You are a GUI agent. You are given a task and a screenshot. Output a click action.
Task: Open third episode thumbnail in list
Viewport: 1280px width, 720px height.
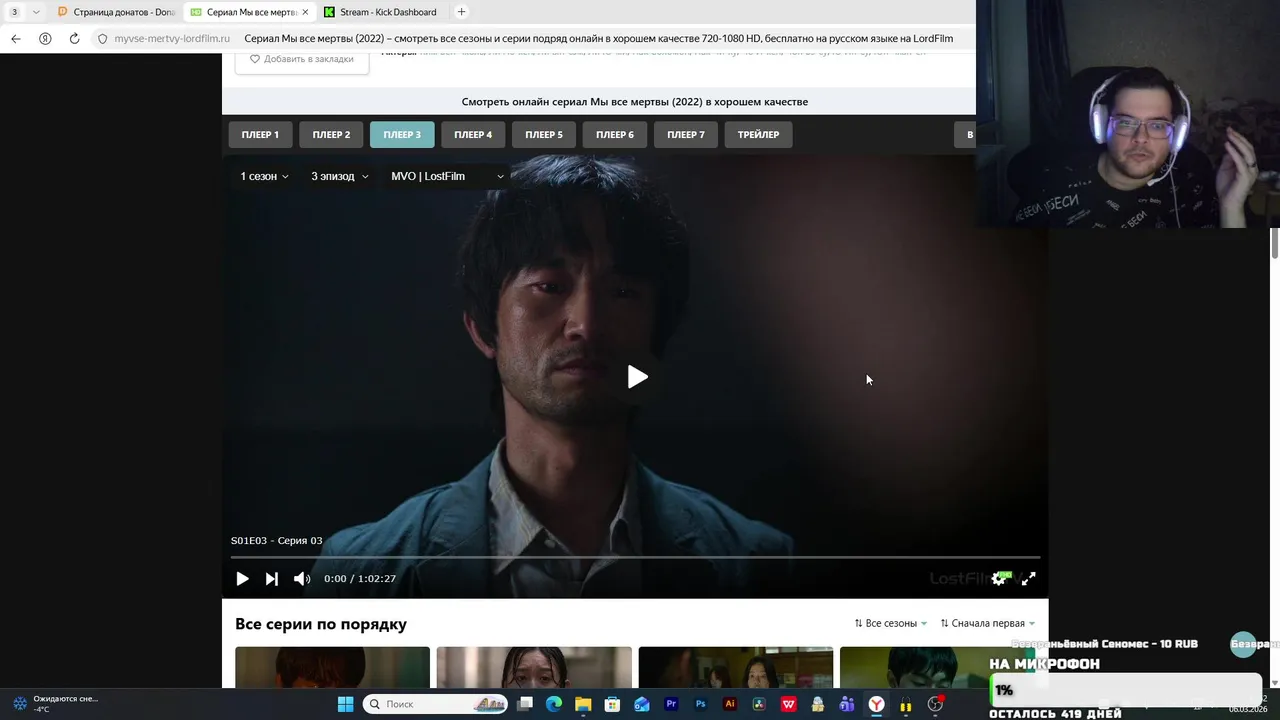click(x=736, y=667)
